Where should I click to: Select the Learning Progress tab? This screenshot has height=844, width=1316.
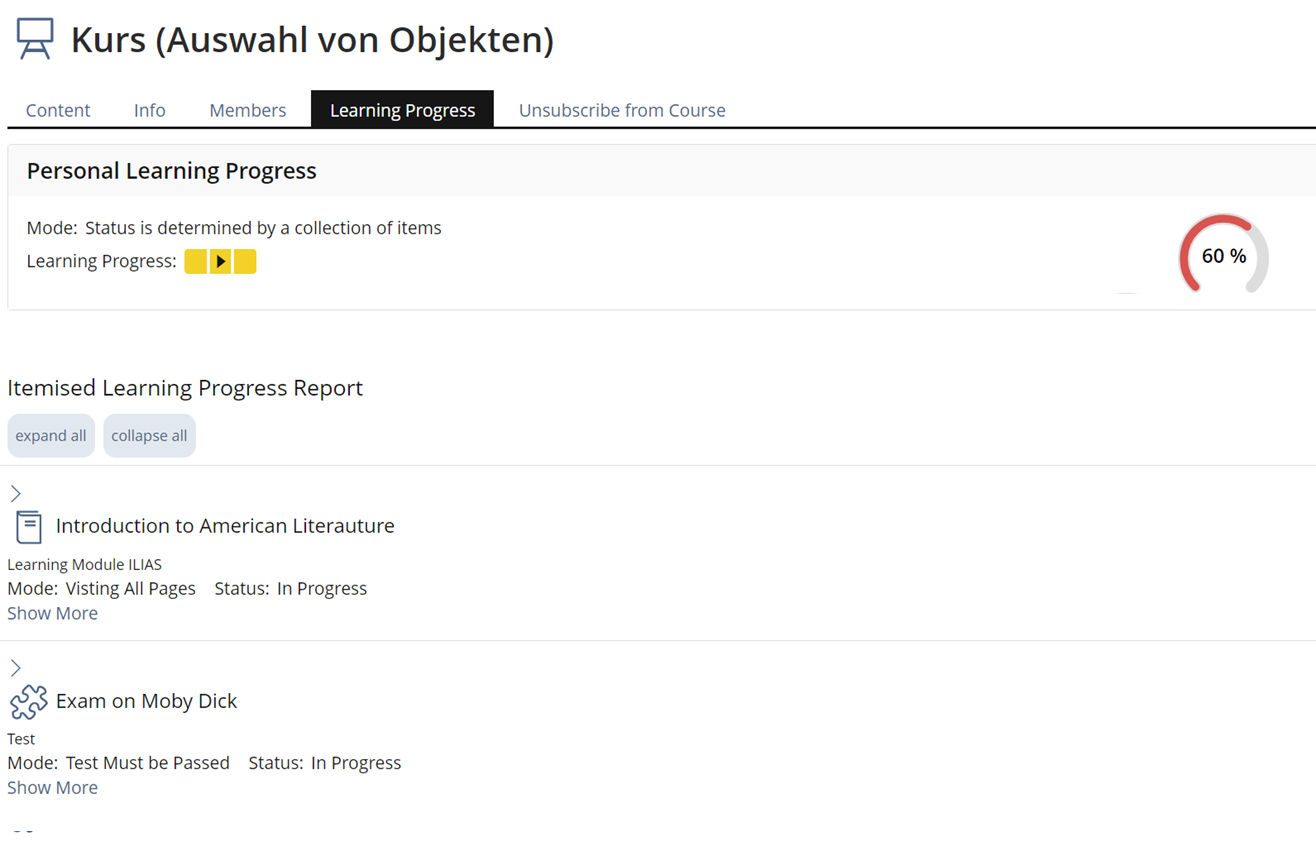click(x=402, y=110)
